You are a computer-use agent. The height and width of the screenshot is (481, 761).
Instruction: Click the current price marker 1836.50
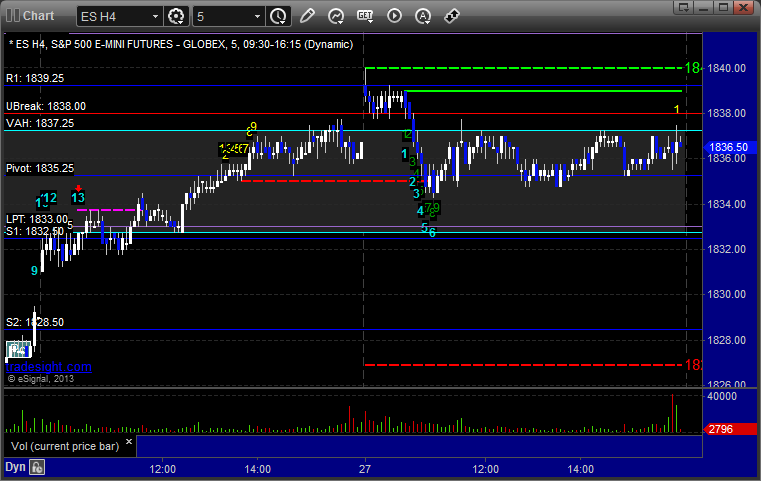pyautogui.click(x=729, y=147)
